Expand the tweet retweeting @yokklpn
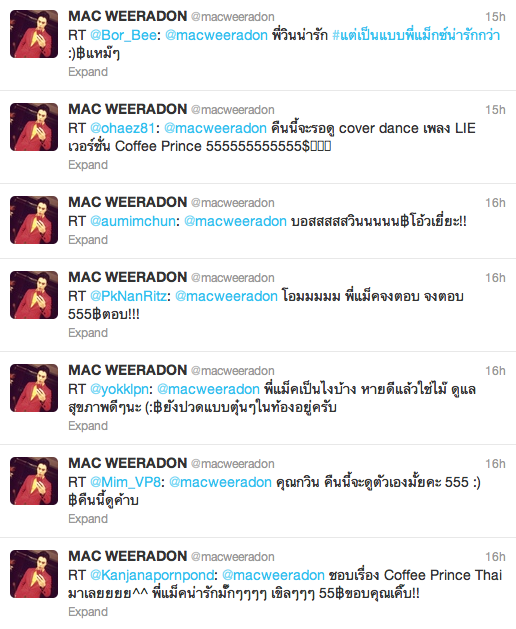Screen dimensions: 516x629 88,426
